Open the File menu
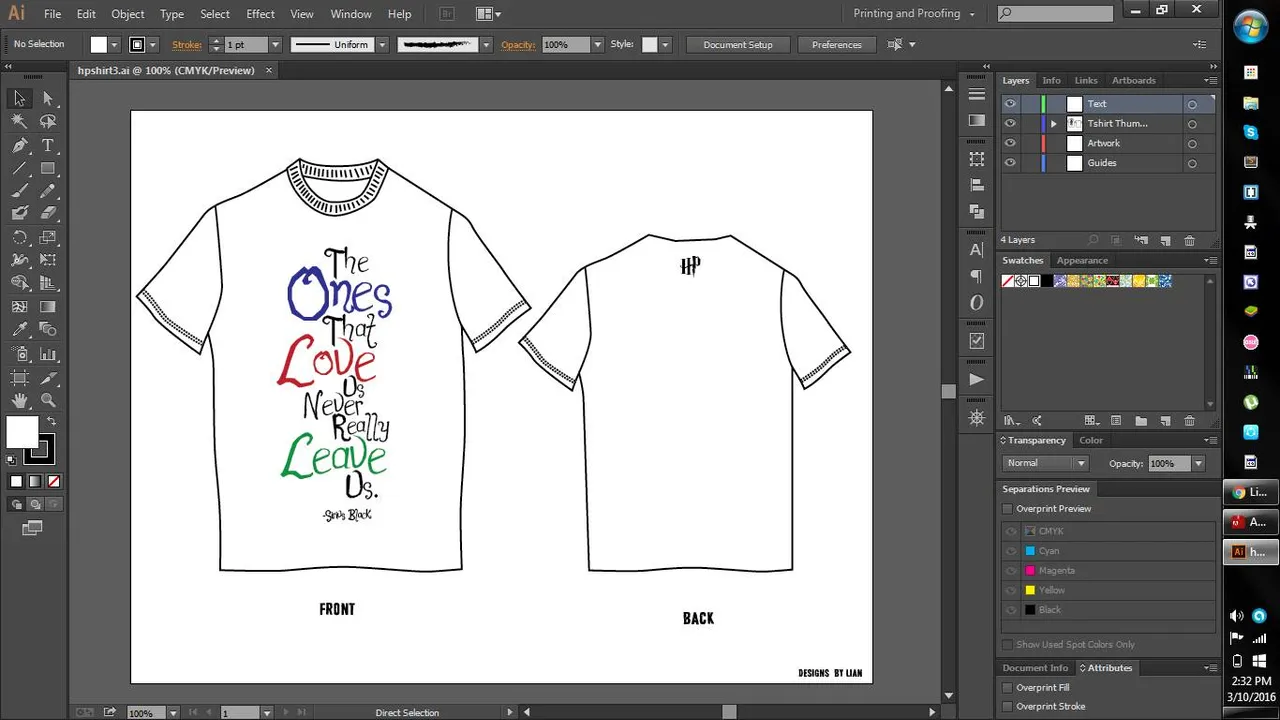The width and height of the screenshot is (1280, 720). pyautogui.click(x=52, y=14)
